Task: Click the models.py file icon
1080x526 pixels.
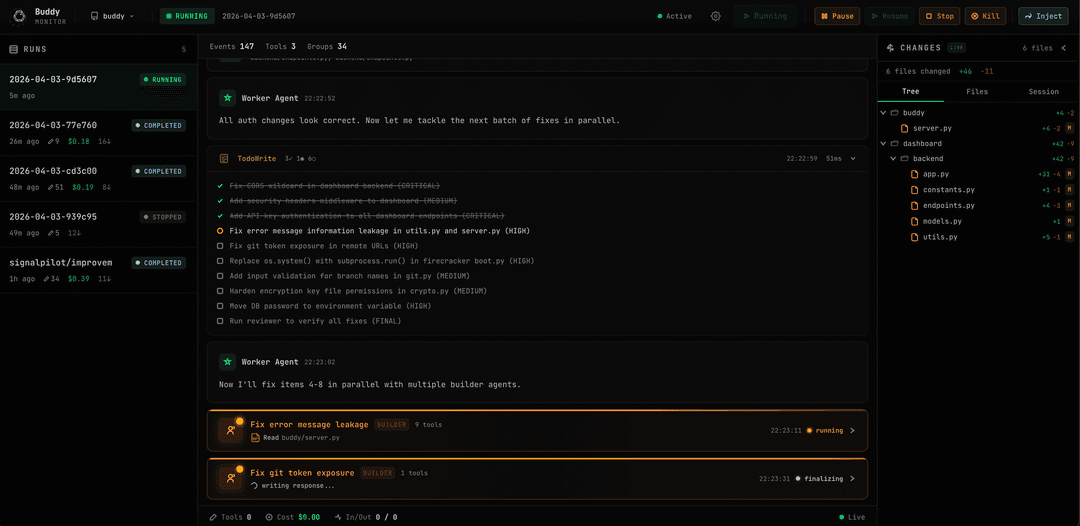Action: [915, 221]
